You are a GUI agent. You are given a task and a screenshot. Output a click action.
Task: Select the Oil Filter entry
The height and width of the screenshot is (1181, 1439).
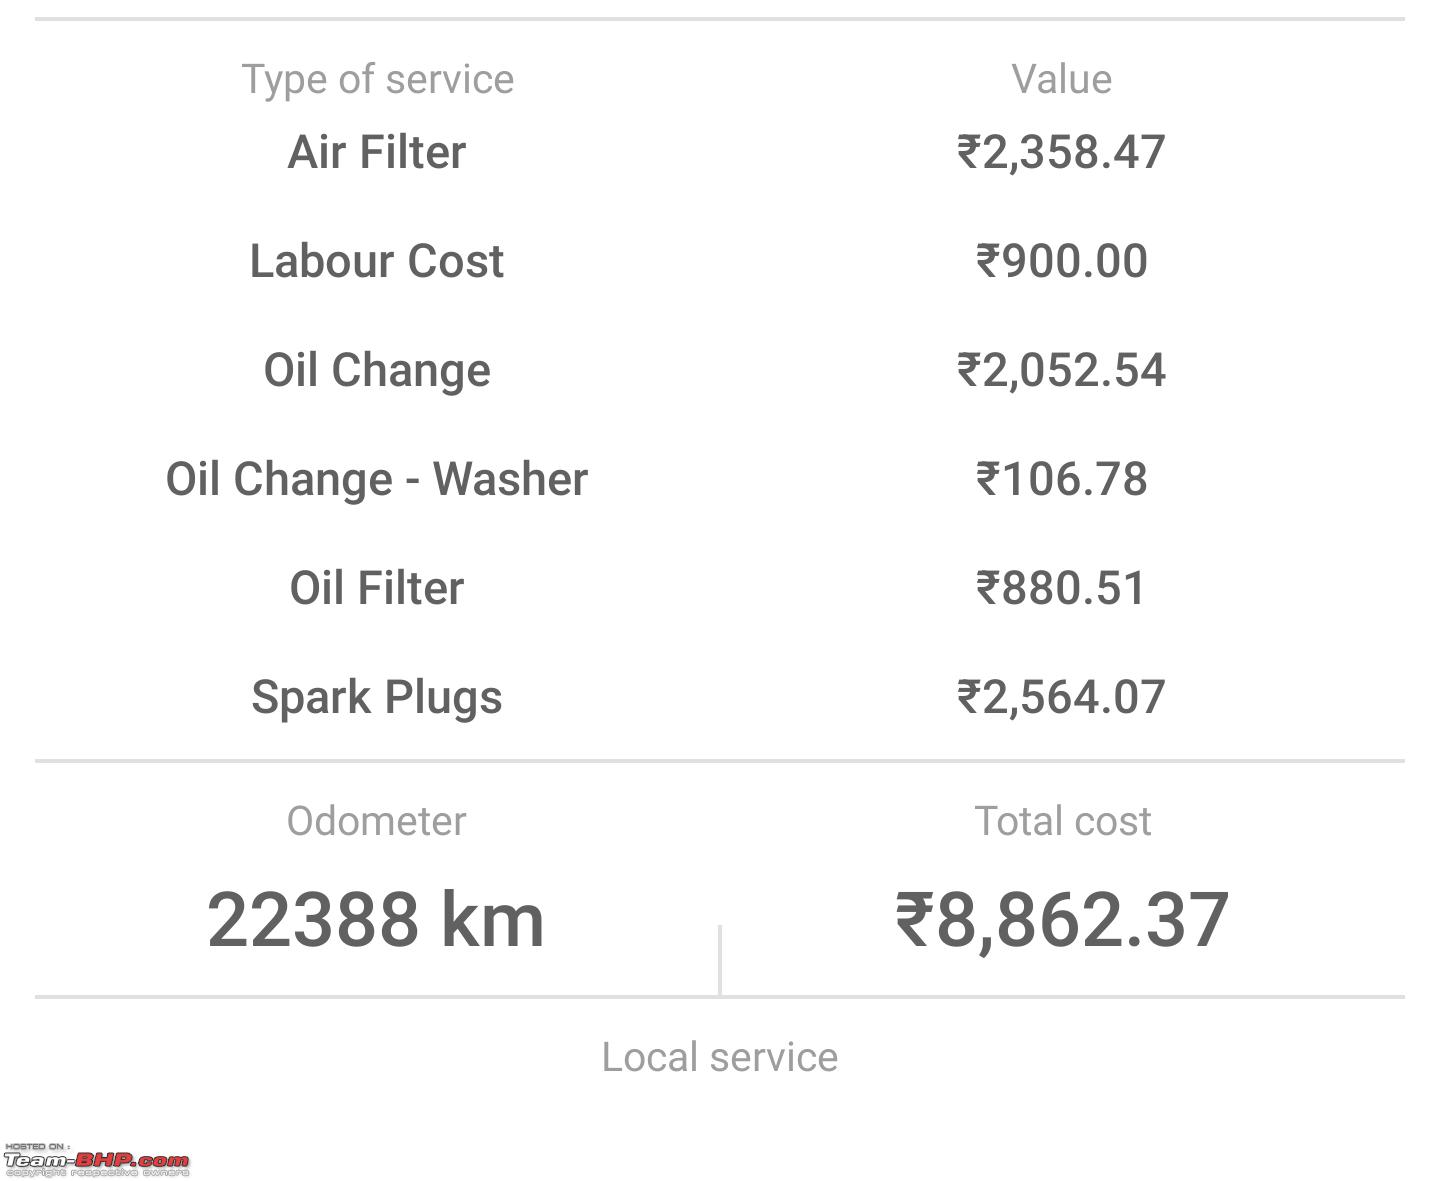pyautogui.click(x=377, y=588)
